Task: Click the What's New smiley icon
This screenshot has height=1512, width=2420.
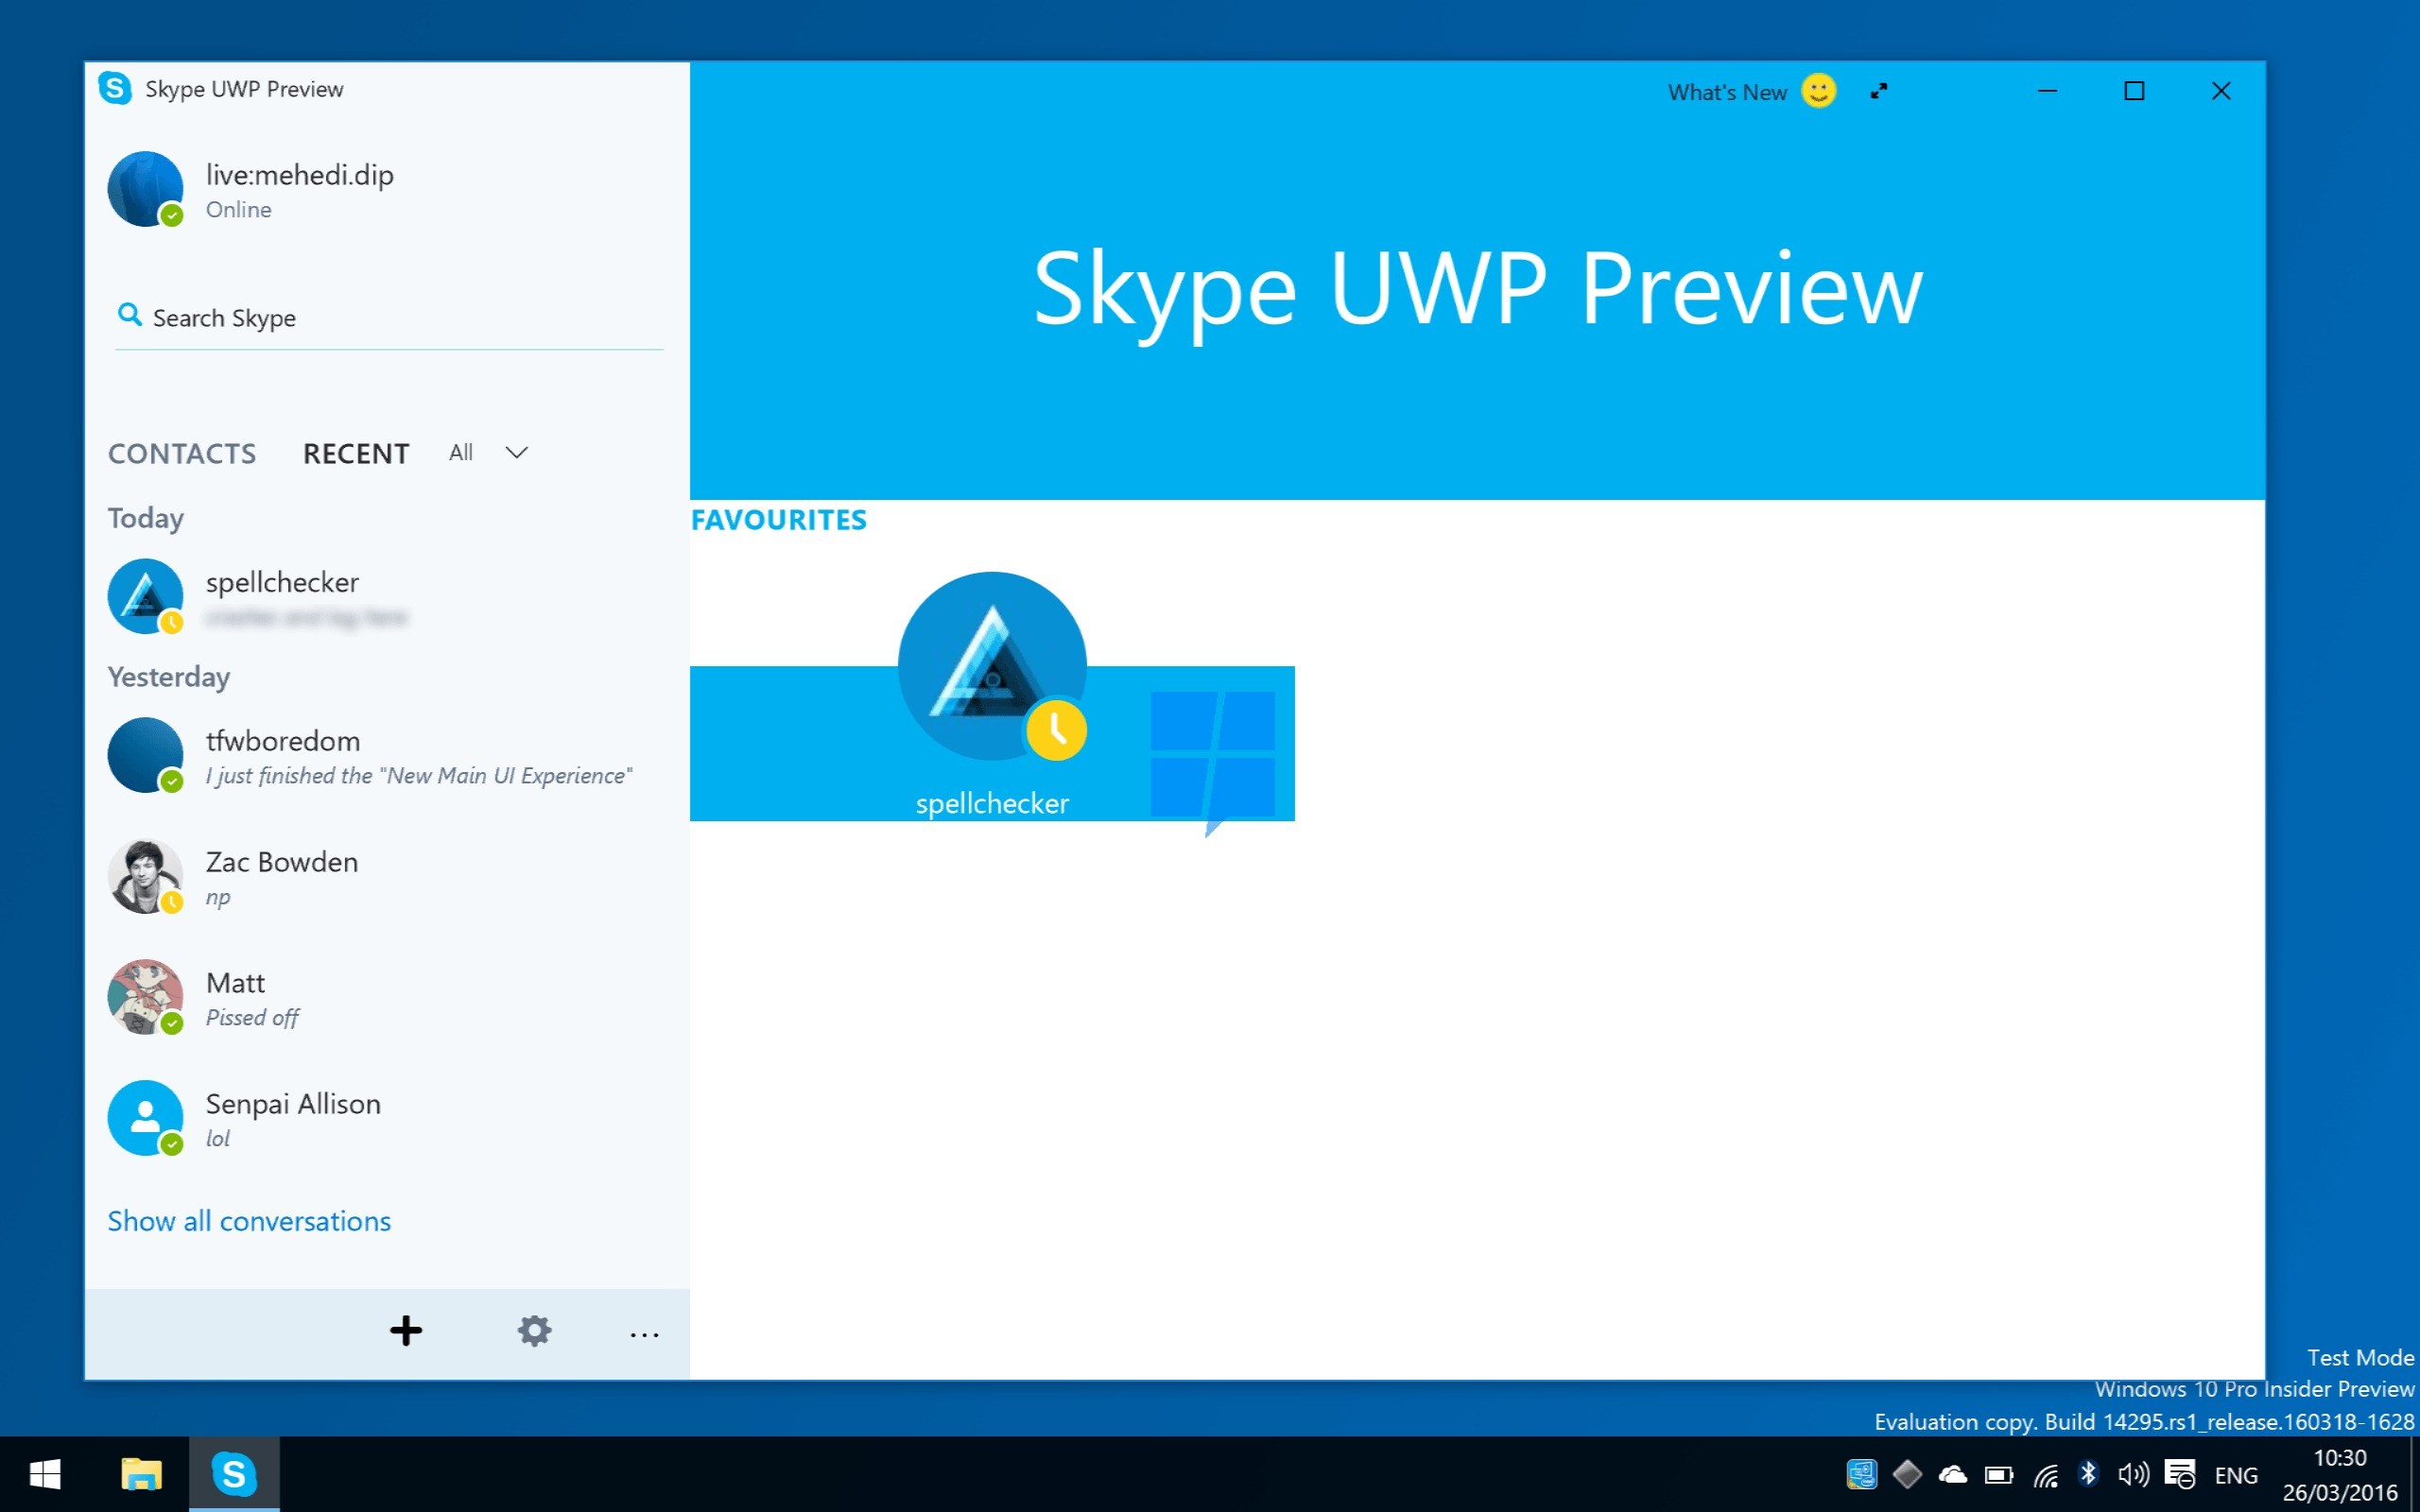Action: point(1818,91)
